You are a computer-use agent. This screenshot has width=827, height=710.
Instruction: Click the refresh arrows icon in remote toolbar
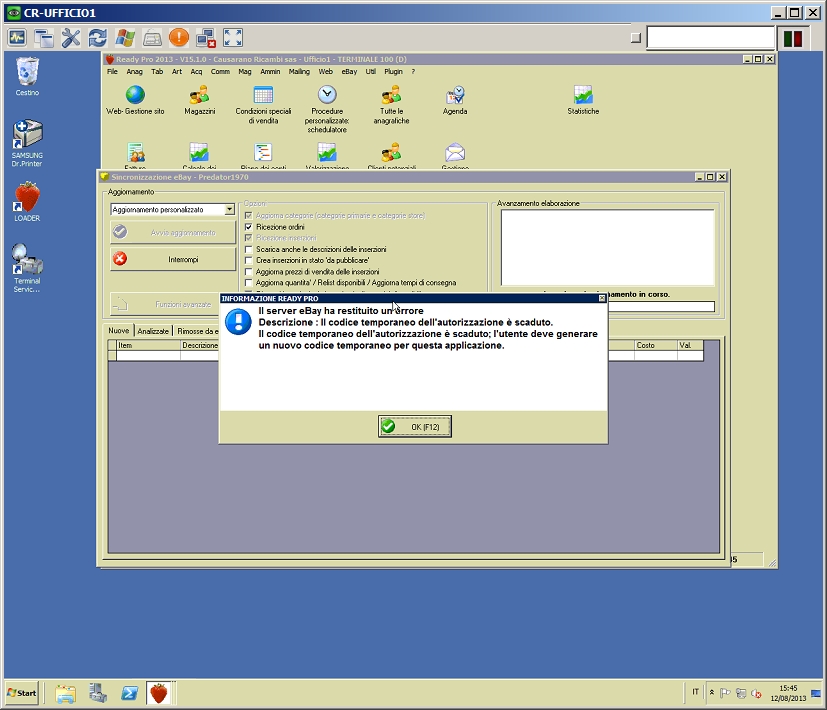click(98, 37)
